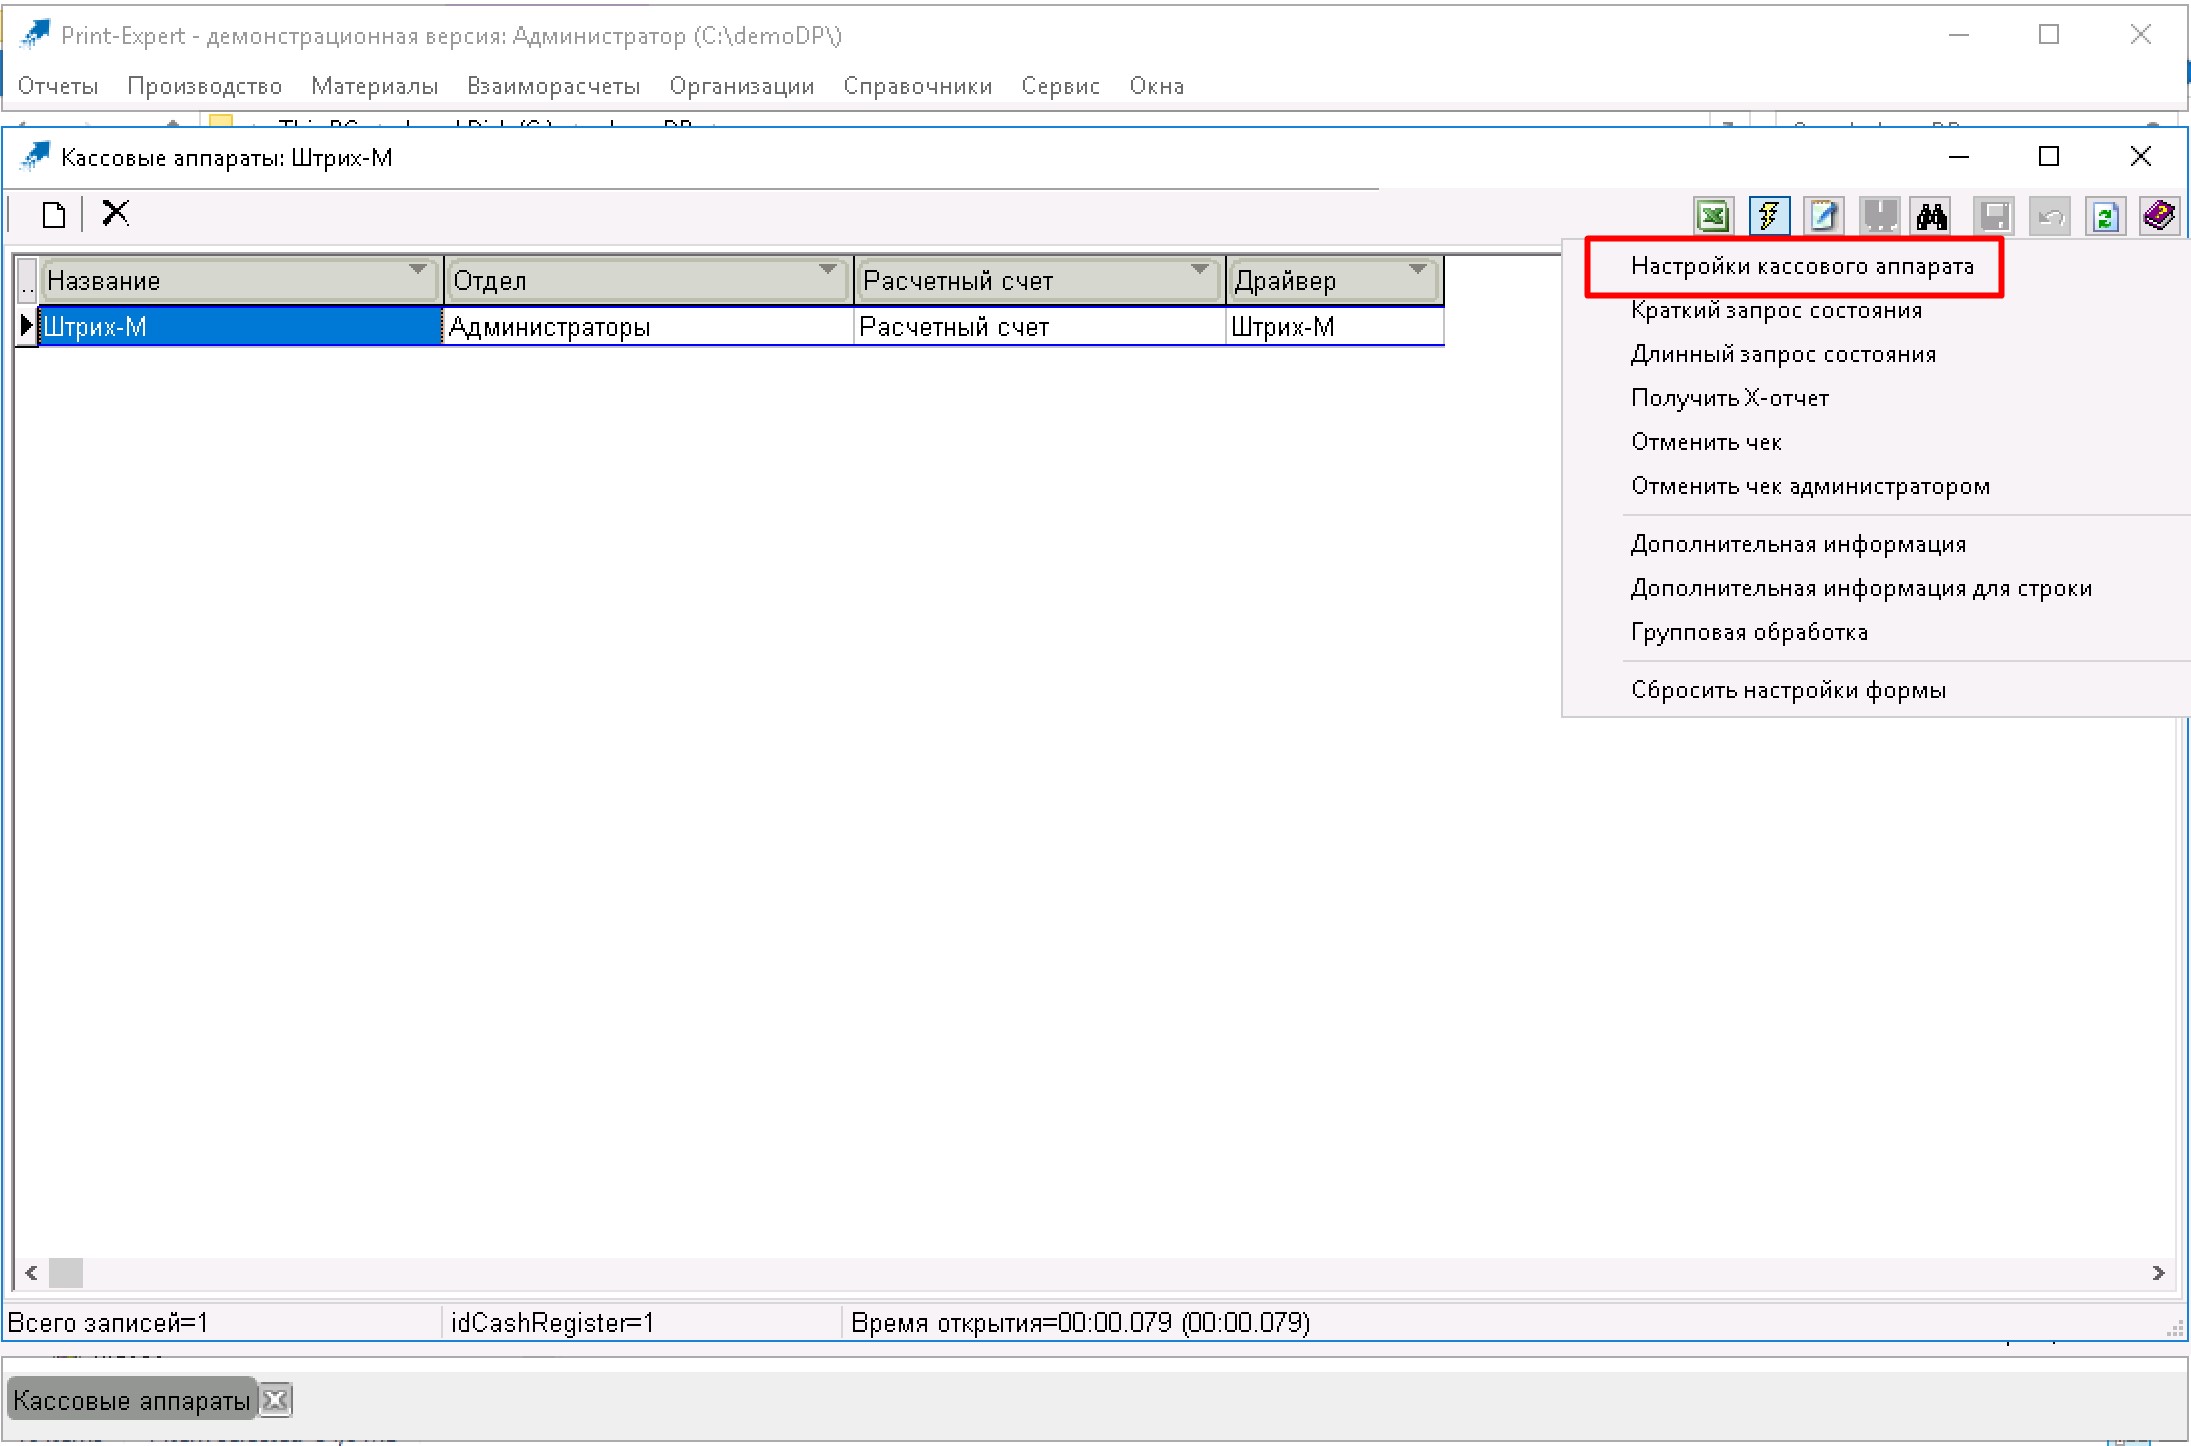Click Отменить чек in the menu
Image resolution: width=2191 pixels, height=1446 pixels.
(1706, 442)
